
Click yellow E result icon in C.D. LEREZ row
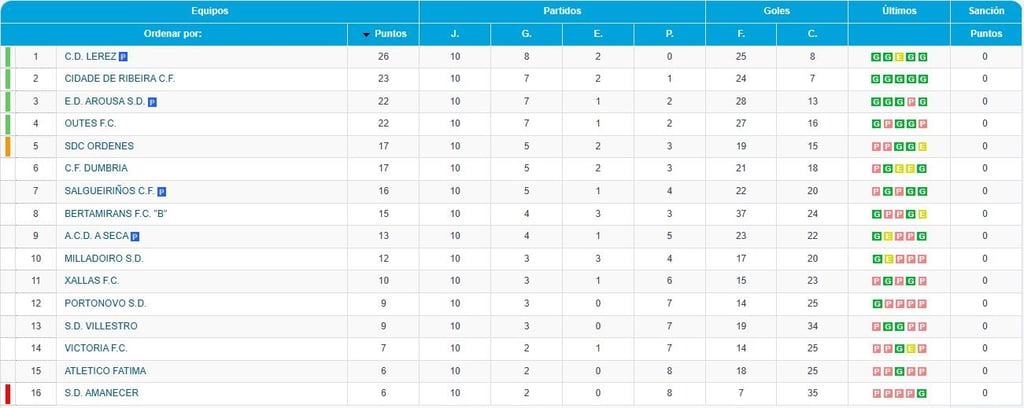[x=899, y=57]
